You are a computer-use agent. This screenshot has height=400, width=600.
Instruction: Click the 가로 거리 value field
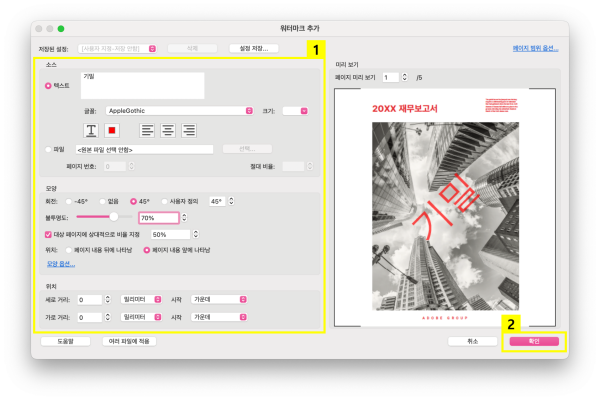(x=90, y=317)
